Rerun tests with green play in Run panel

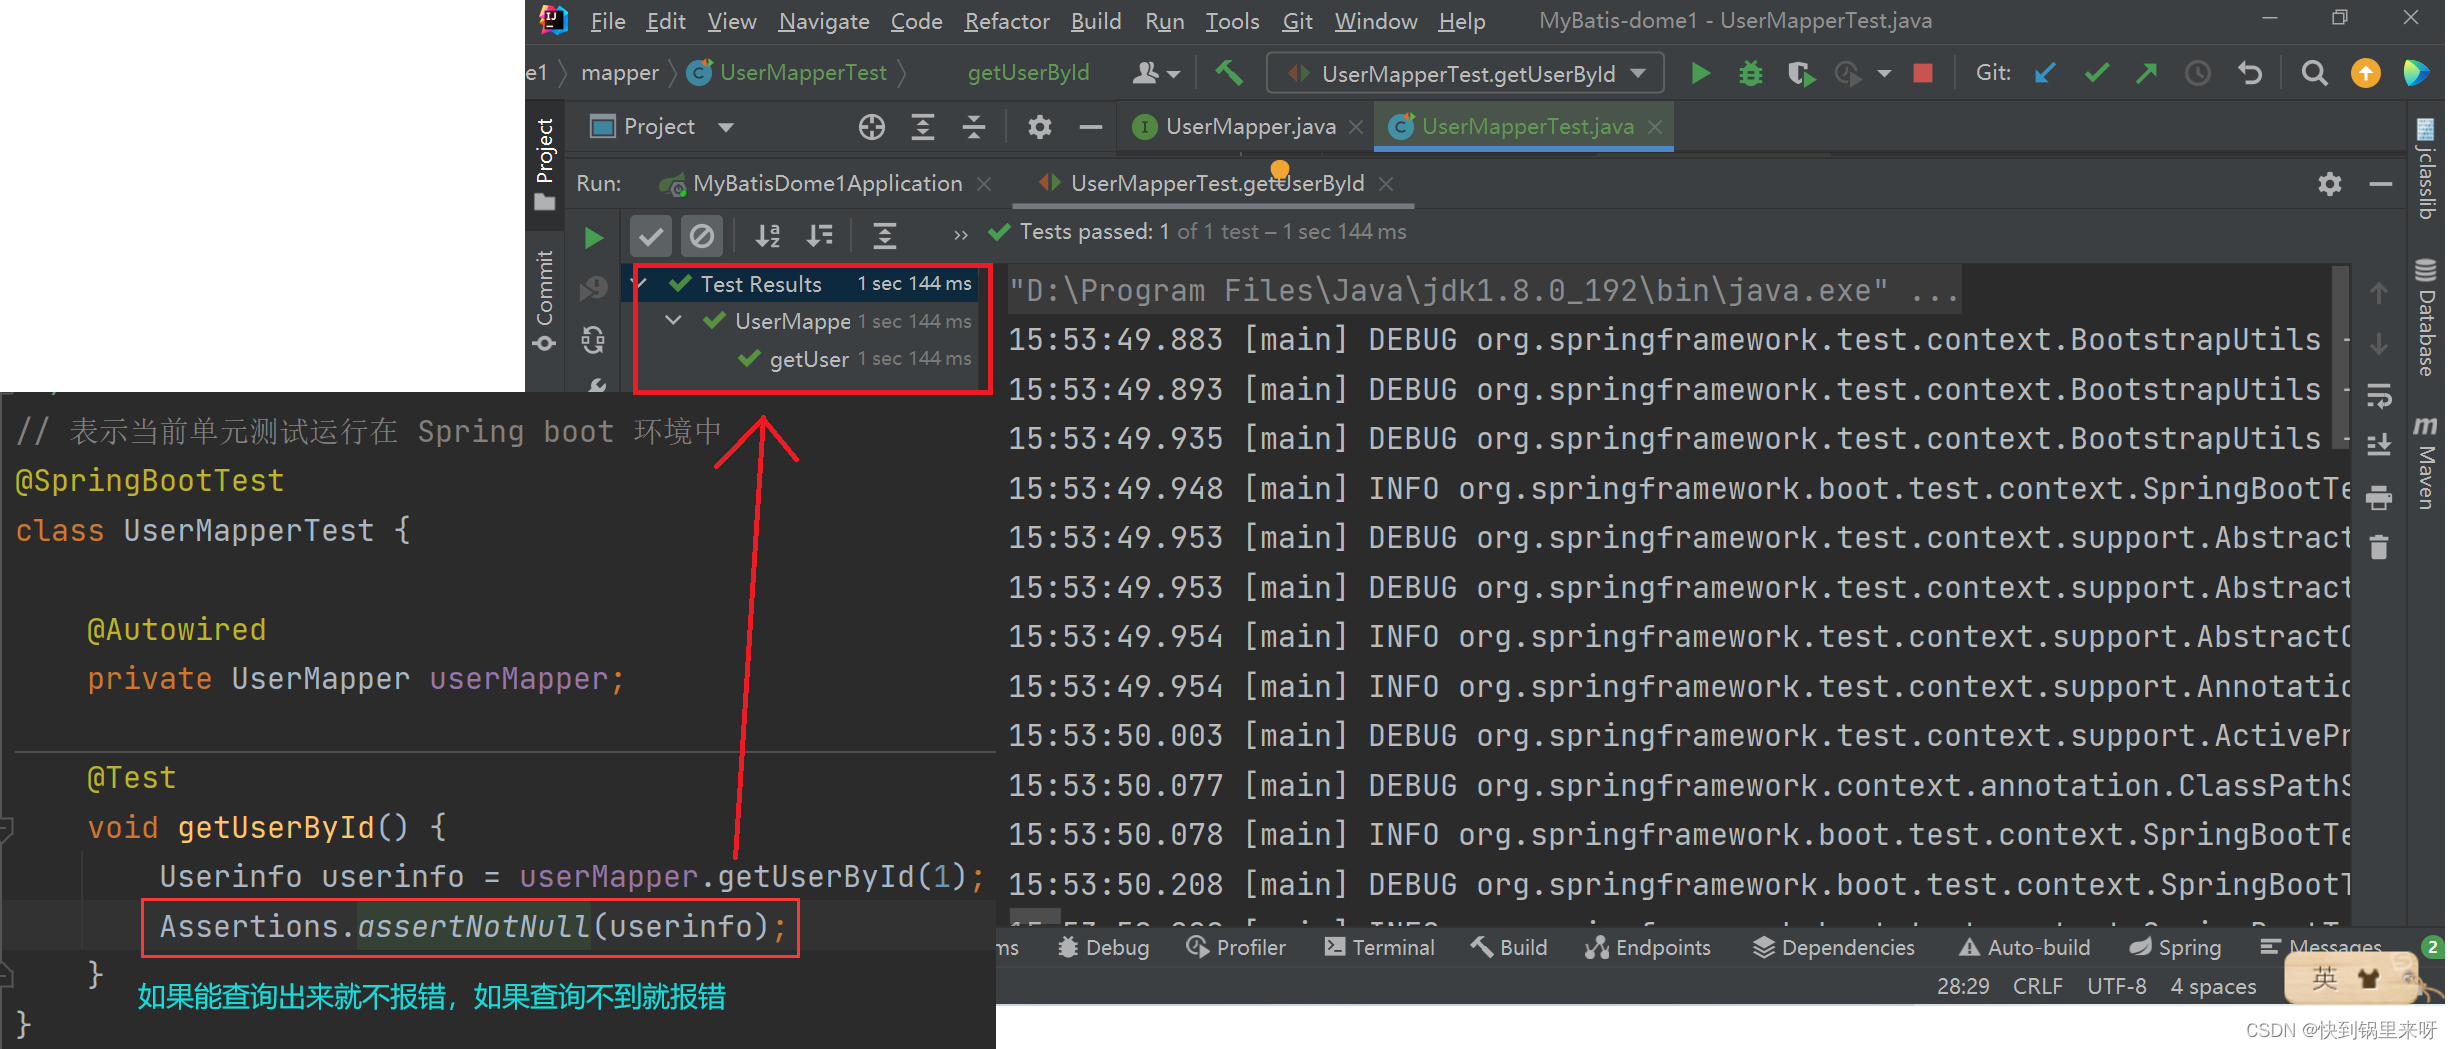coord(593,237)
